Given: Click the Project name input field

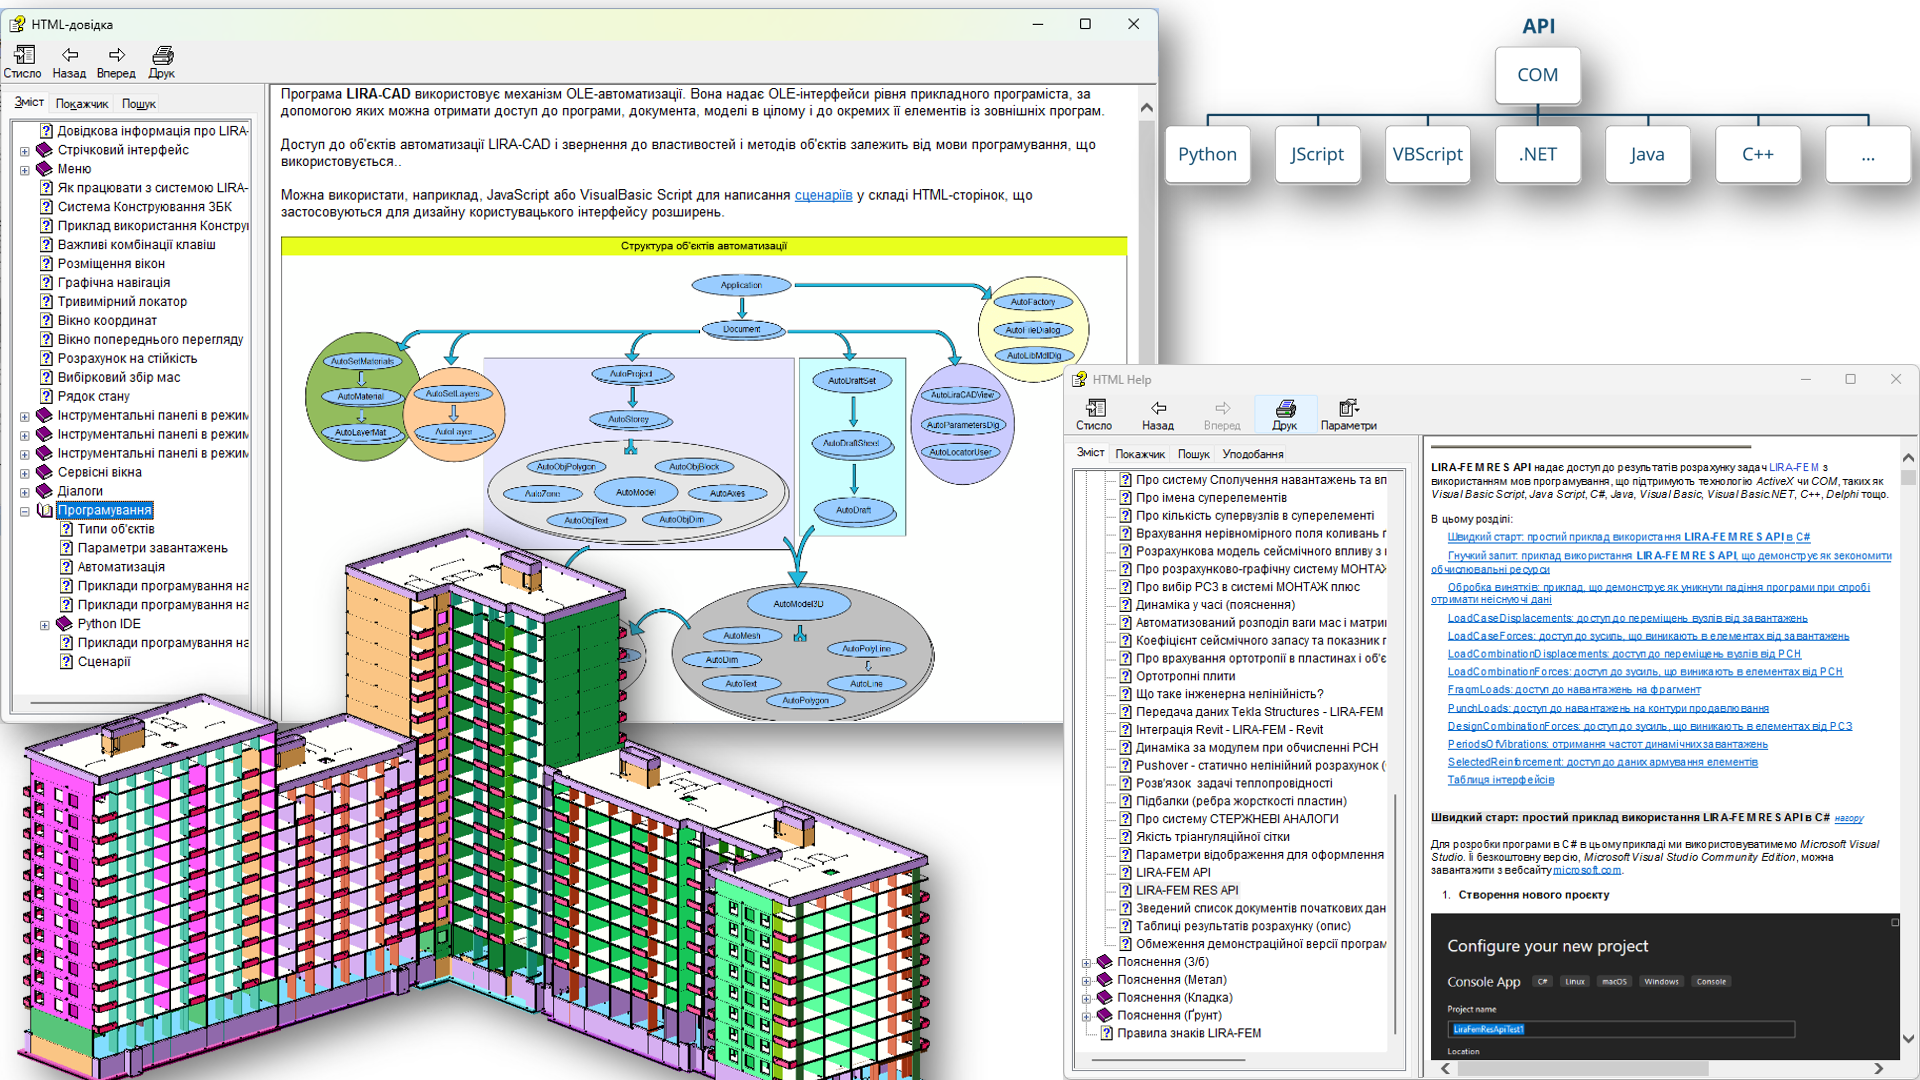Looking at the screenshot, I should click(x=1620, y=1029).
